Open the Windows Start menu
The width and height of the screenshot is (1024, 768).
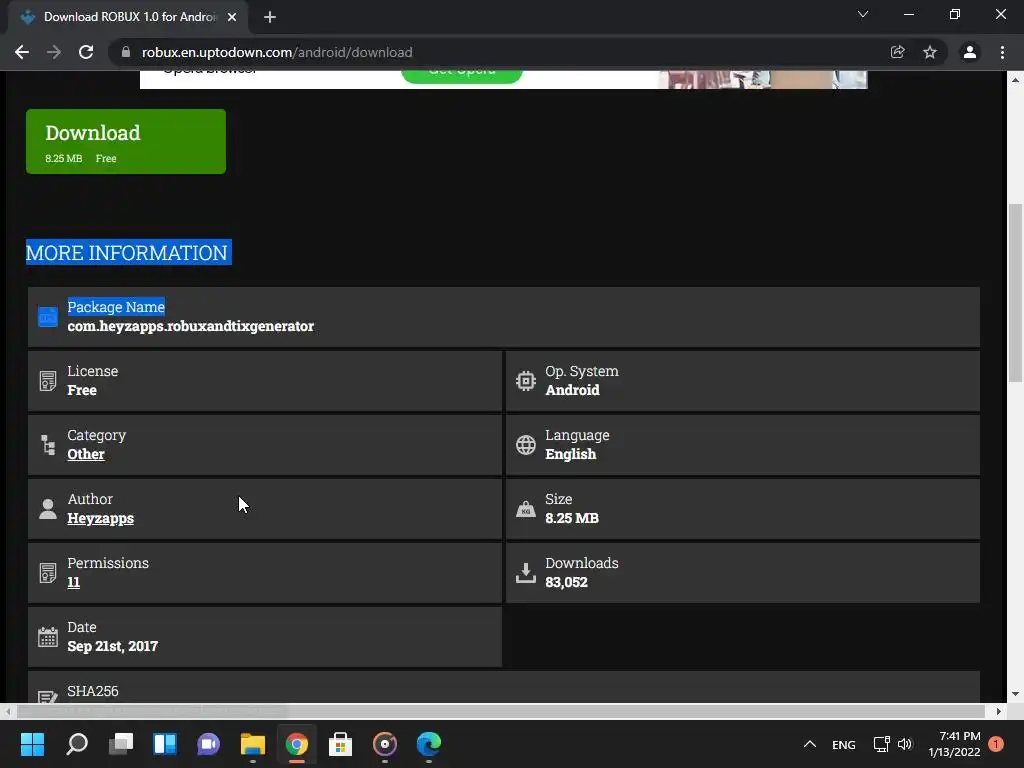[32, 744]
